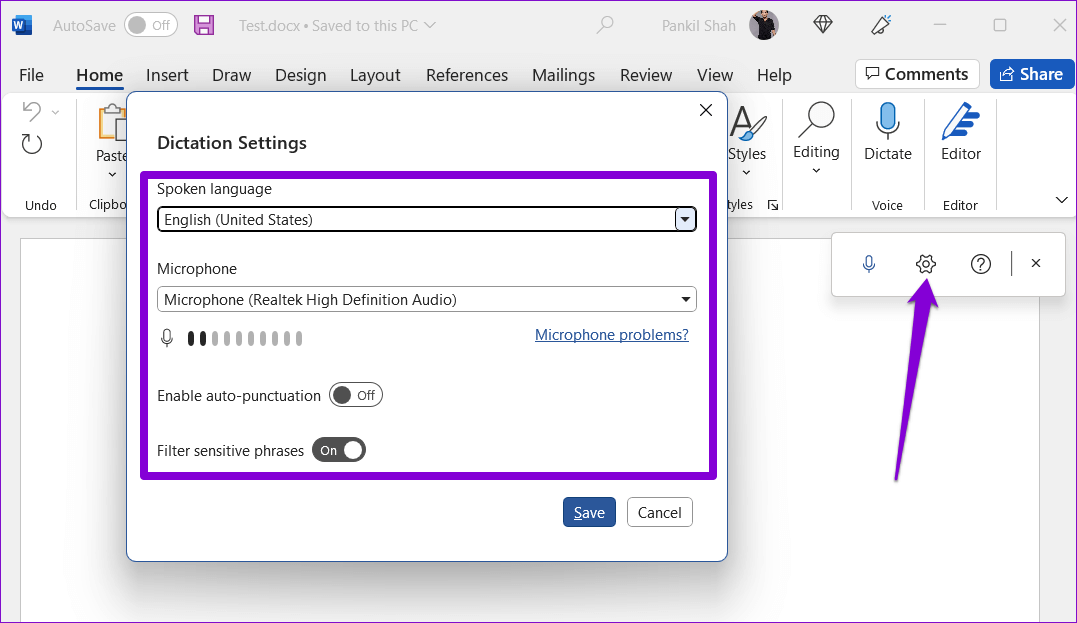This screenshot has width=1077, height=623.
Task: Open the Microphone problems link
Action: 611,335
